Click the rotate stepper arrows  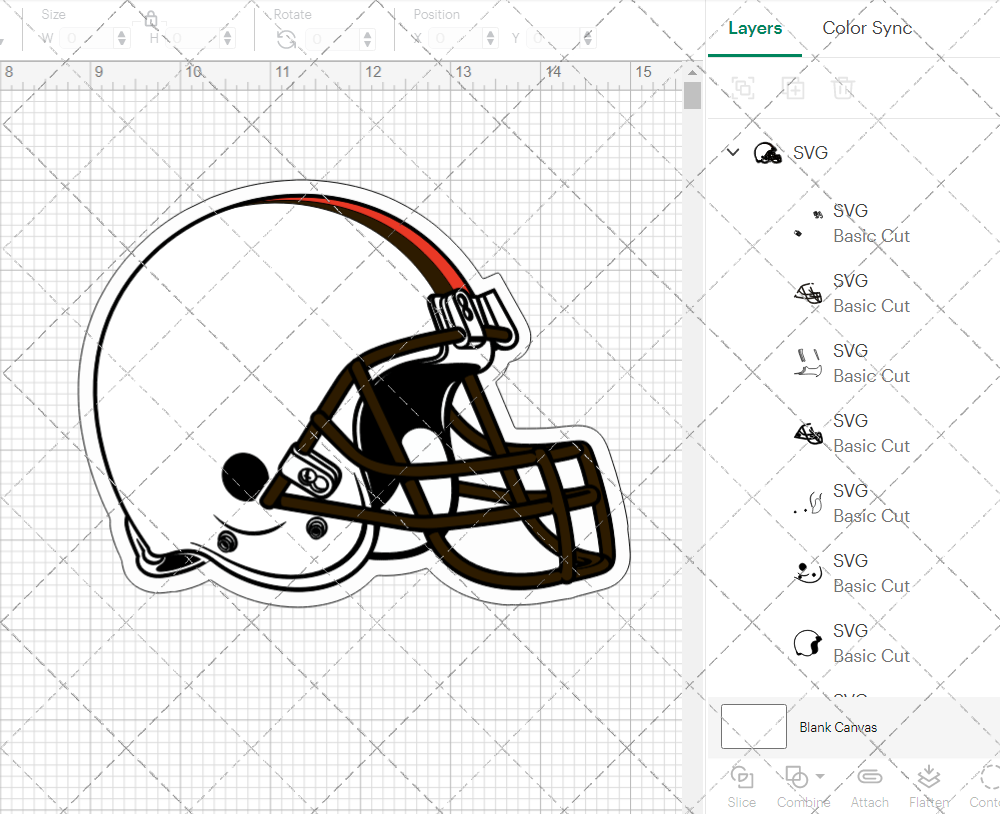(367, 39)
